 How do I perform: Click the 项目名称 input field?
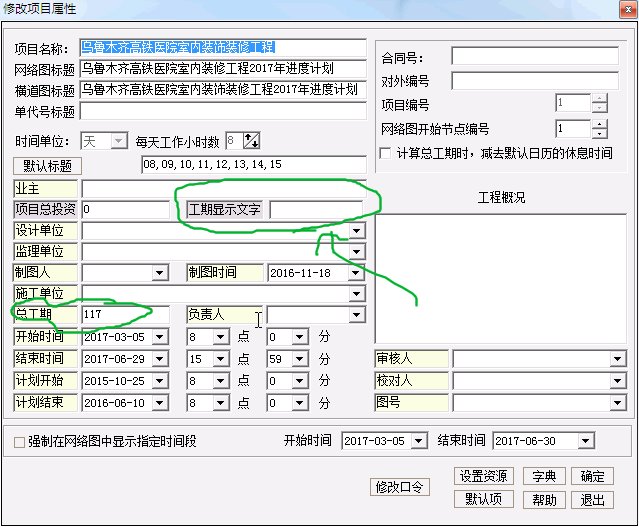coord(223,48)
